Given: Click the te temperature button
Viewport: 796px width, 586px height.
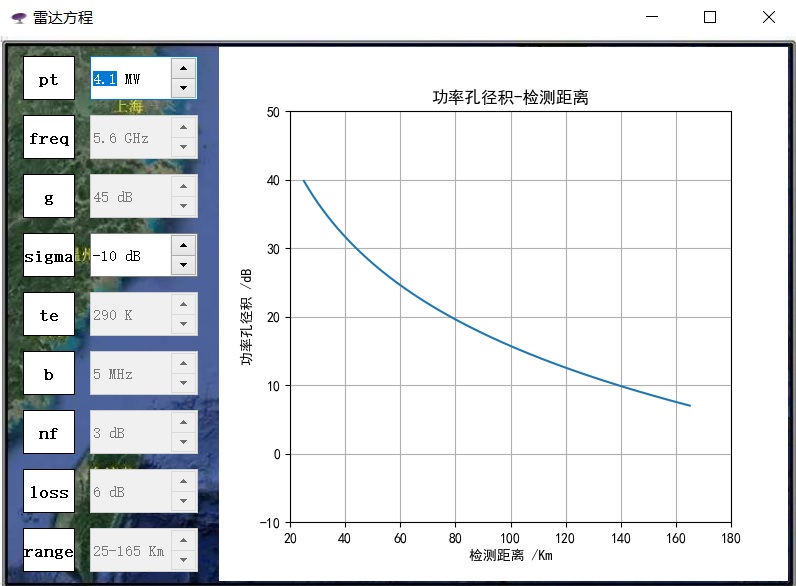Looking at the screenshot, I should [49, 314].
